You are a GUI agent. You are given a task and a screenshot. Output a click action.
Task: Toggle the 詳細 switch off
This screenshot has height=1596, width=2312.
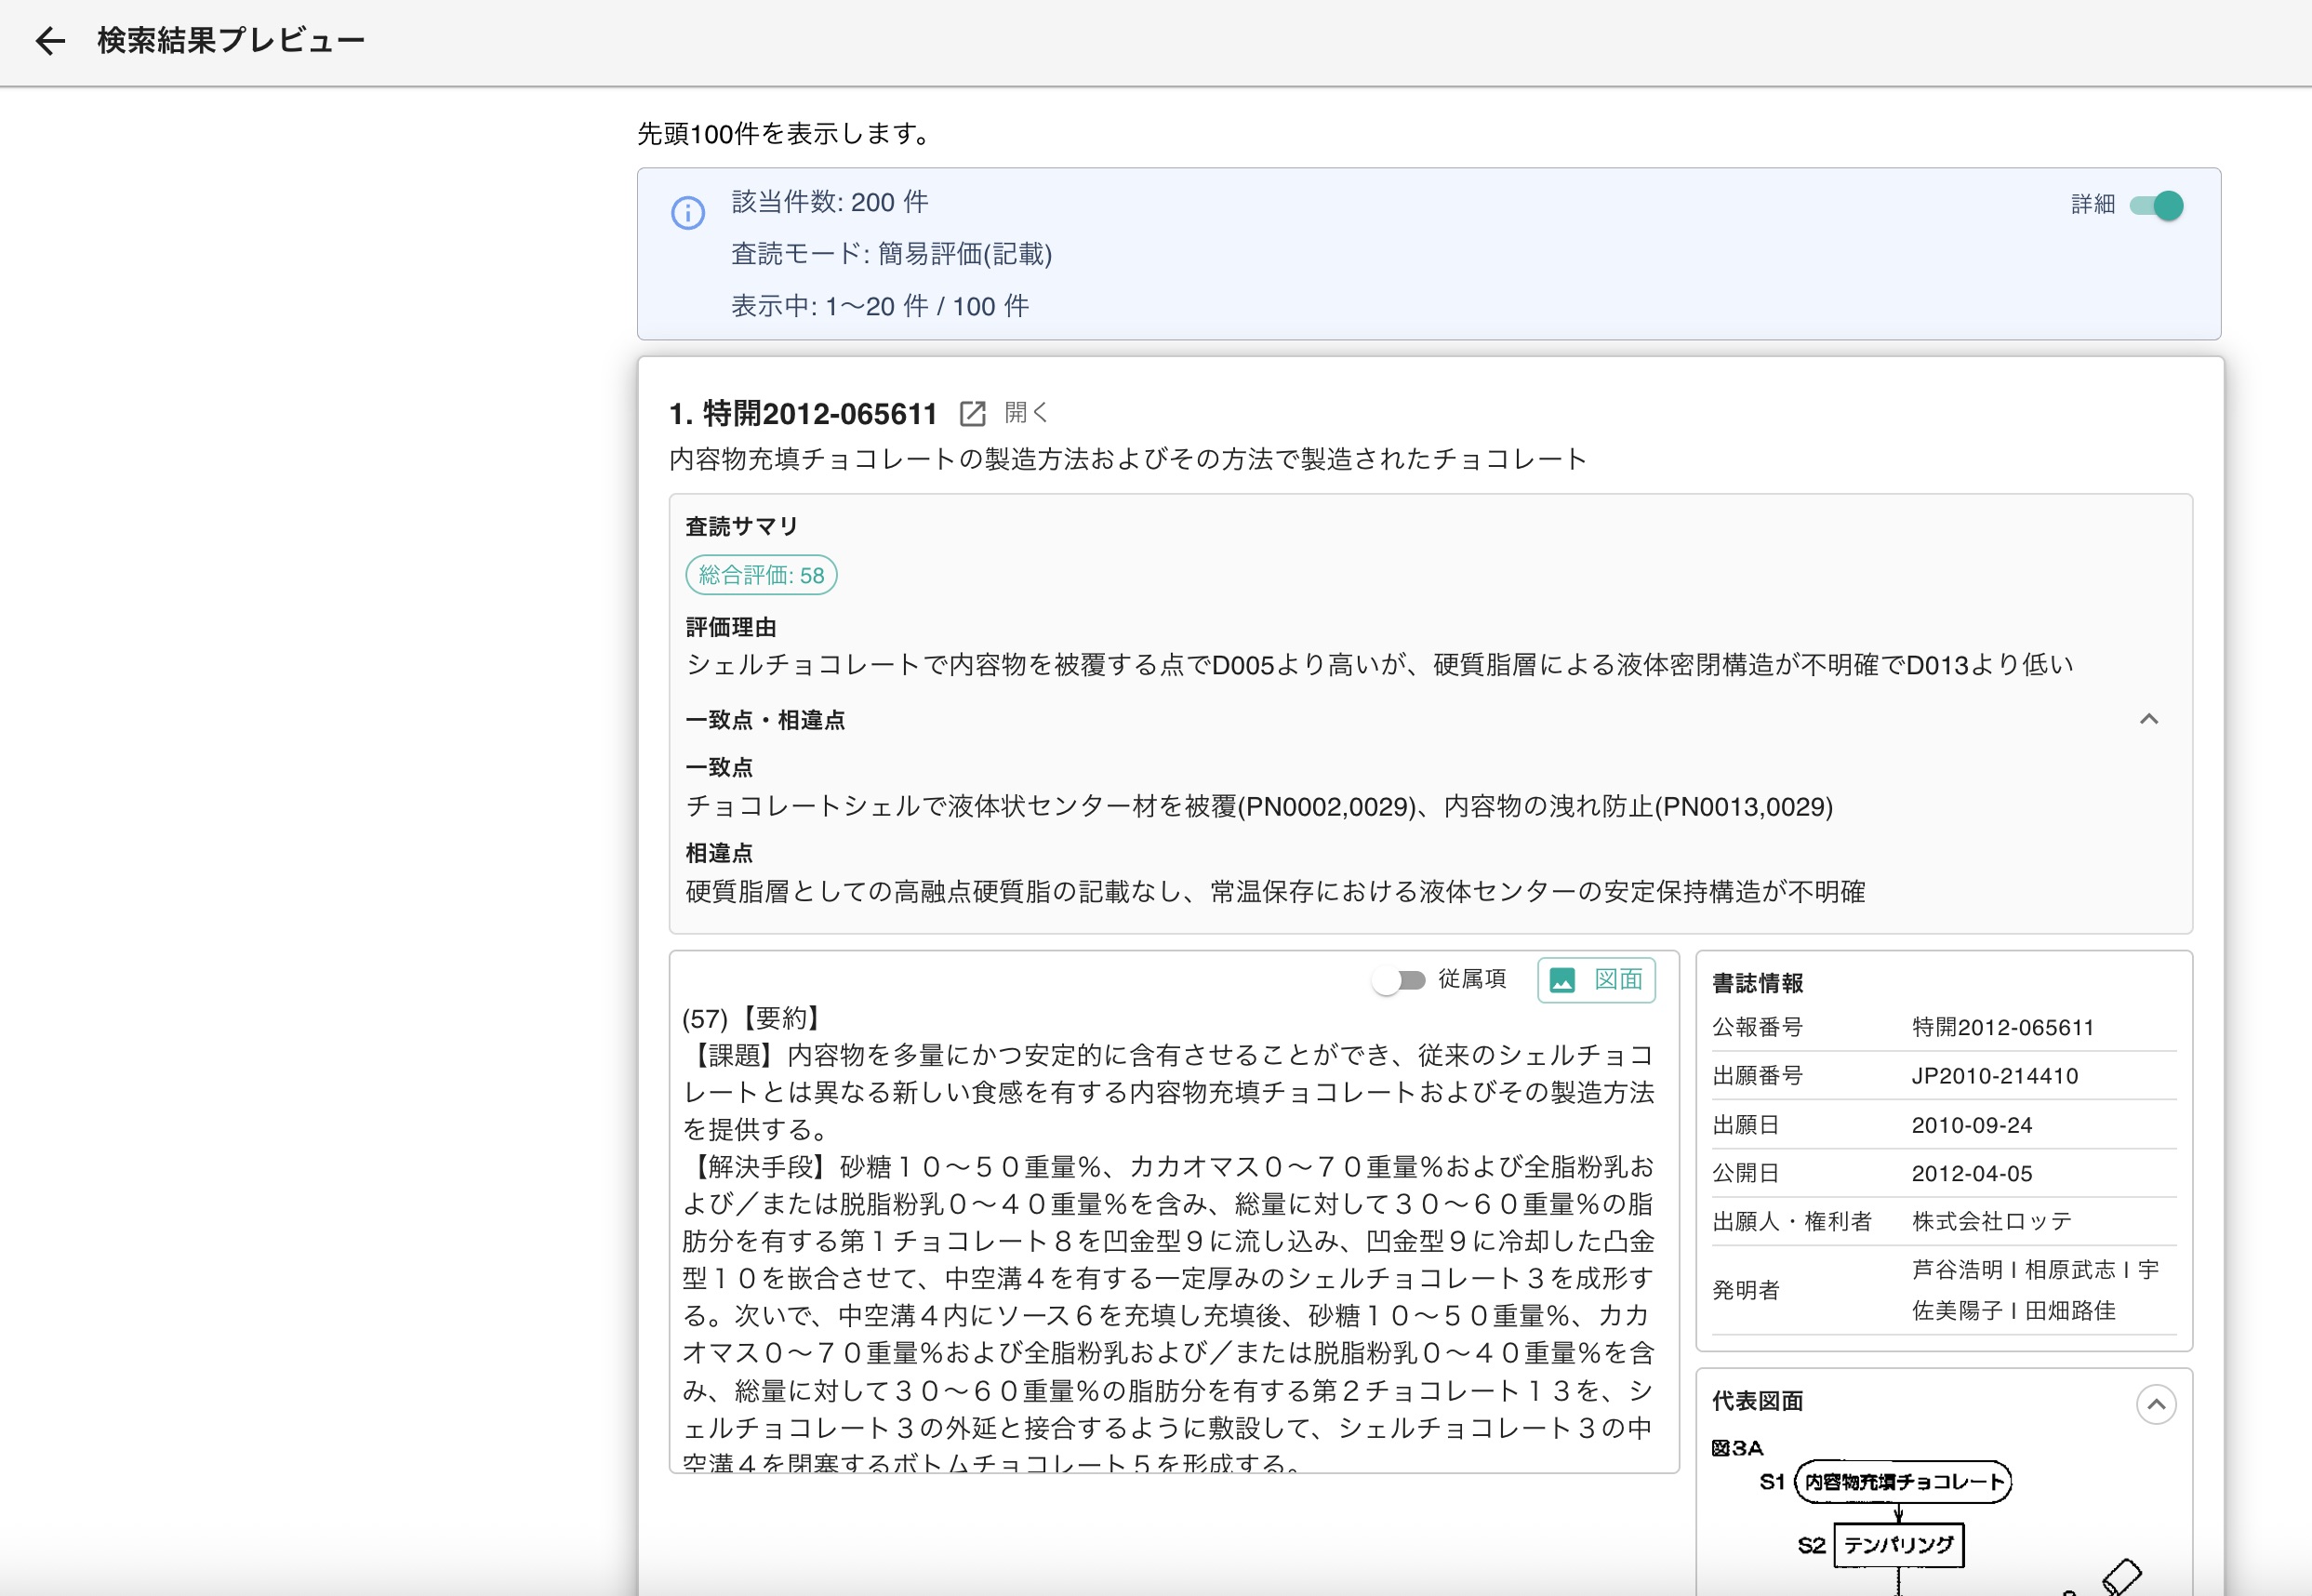2156,205
